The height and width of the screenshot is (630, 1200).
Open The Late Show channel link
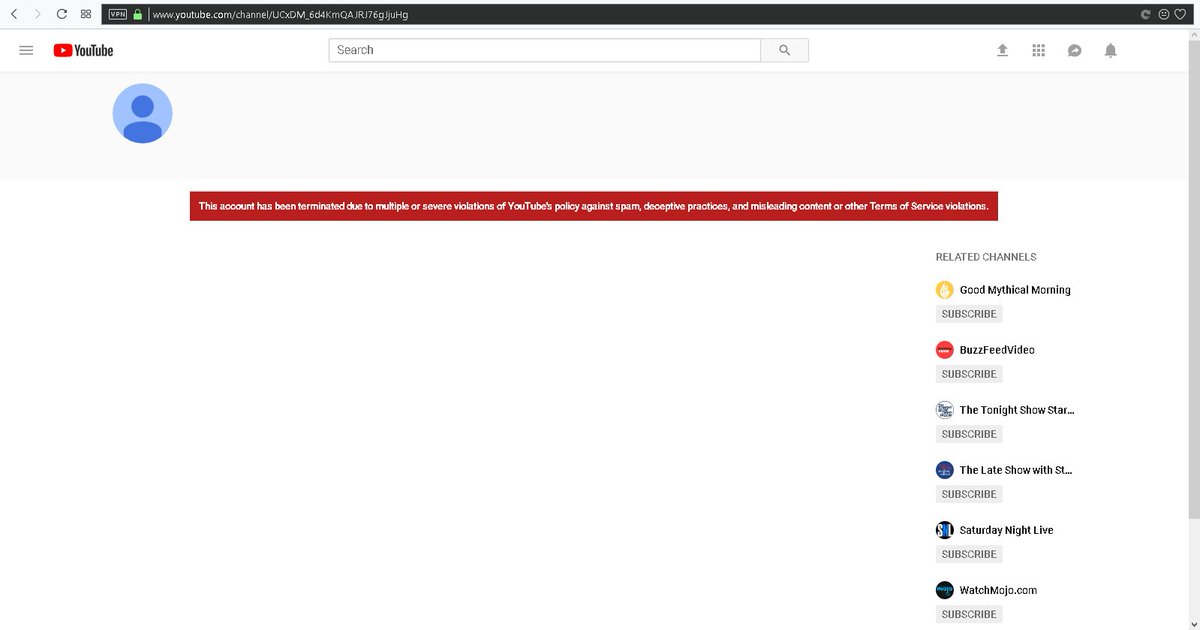click(x=1016, y=470)
